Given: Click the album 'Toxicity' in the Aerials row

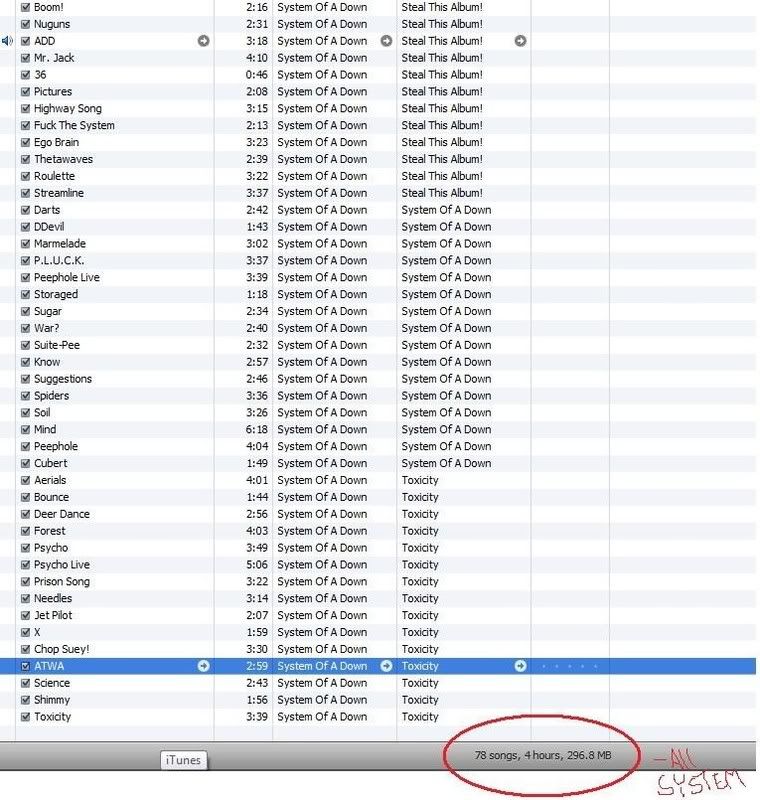Looking at the screenshot, I should [420, 480].
